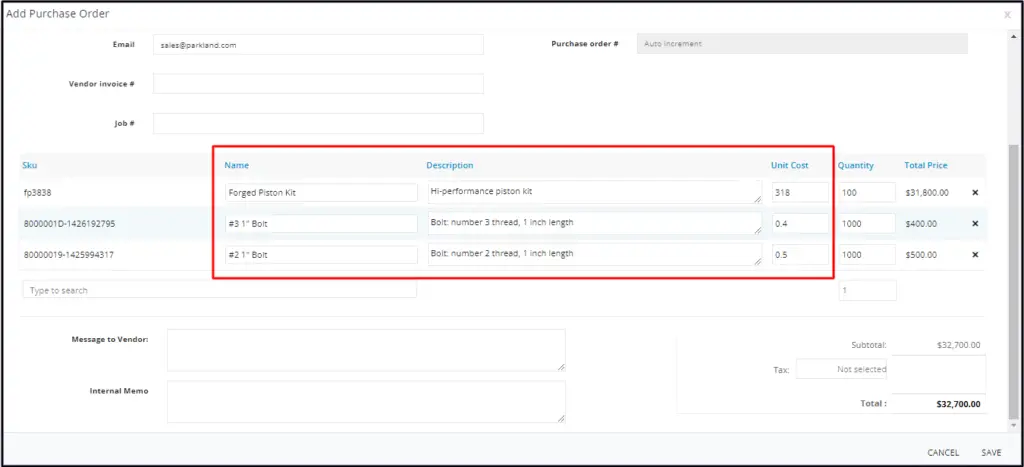
Task: Click into the Job # field
Action: tap(319, 123)
